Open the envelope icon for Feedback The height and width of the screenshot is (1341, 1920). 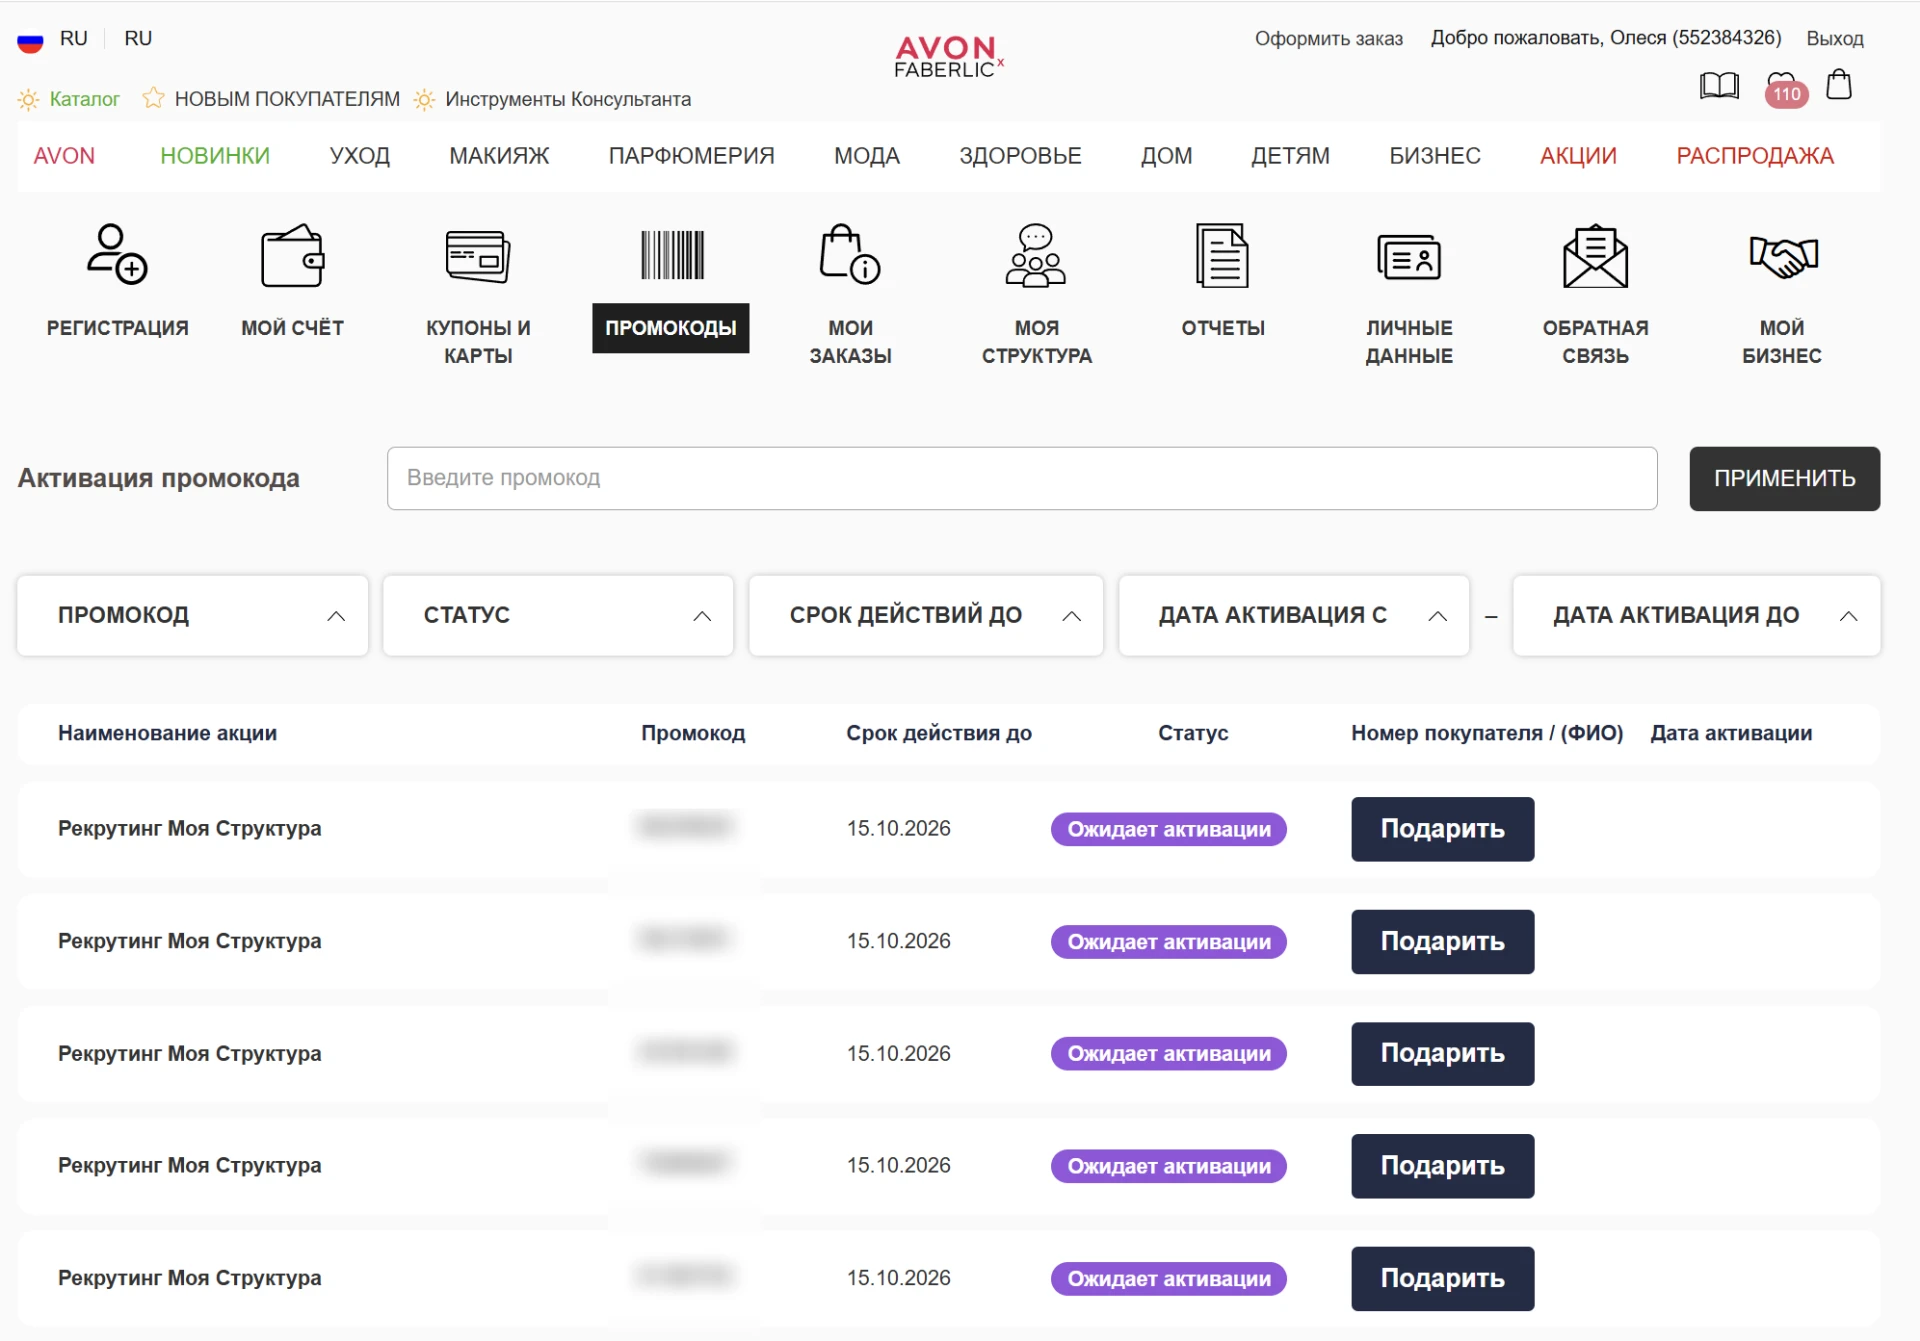[1595, 255]
